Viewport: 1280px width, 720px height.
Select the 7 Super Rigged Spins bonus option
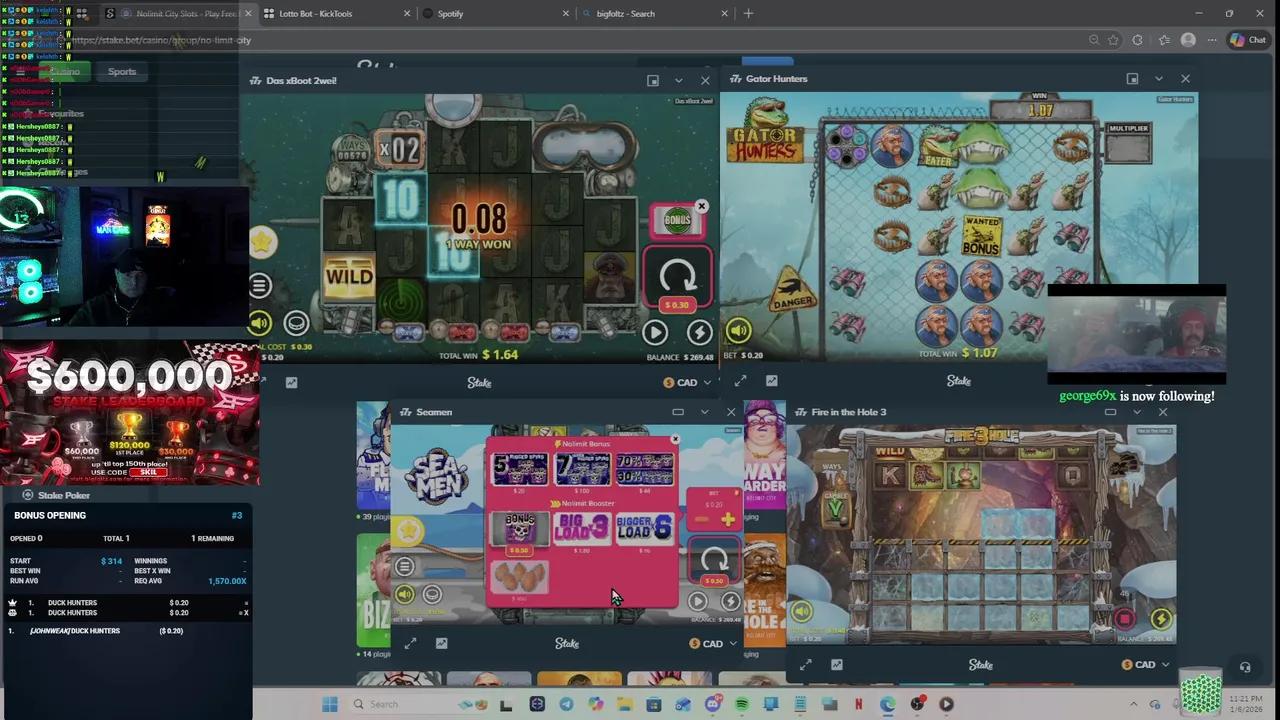582,468
